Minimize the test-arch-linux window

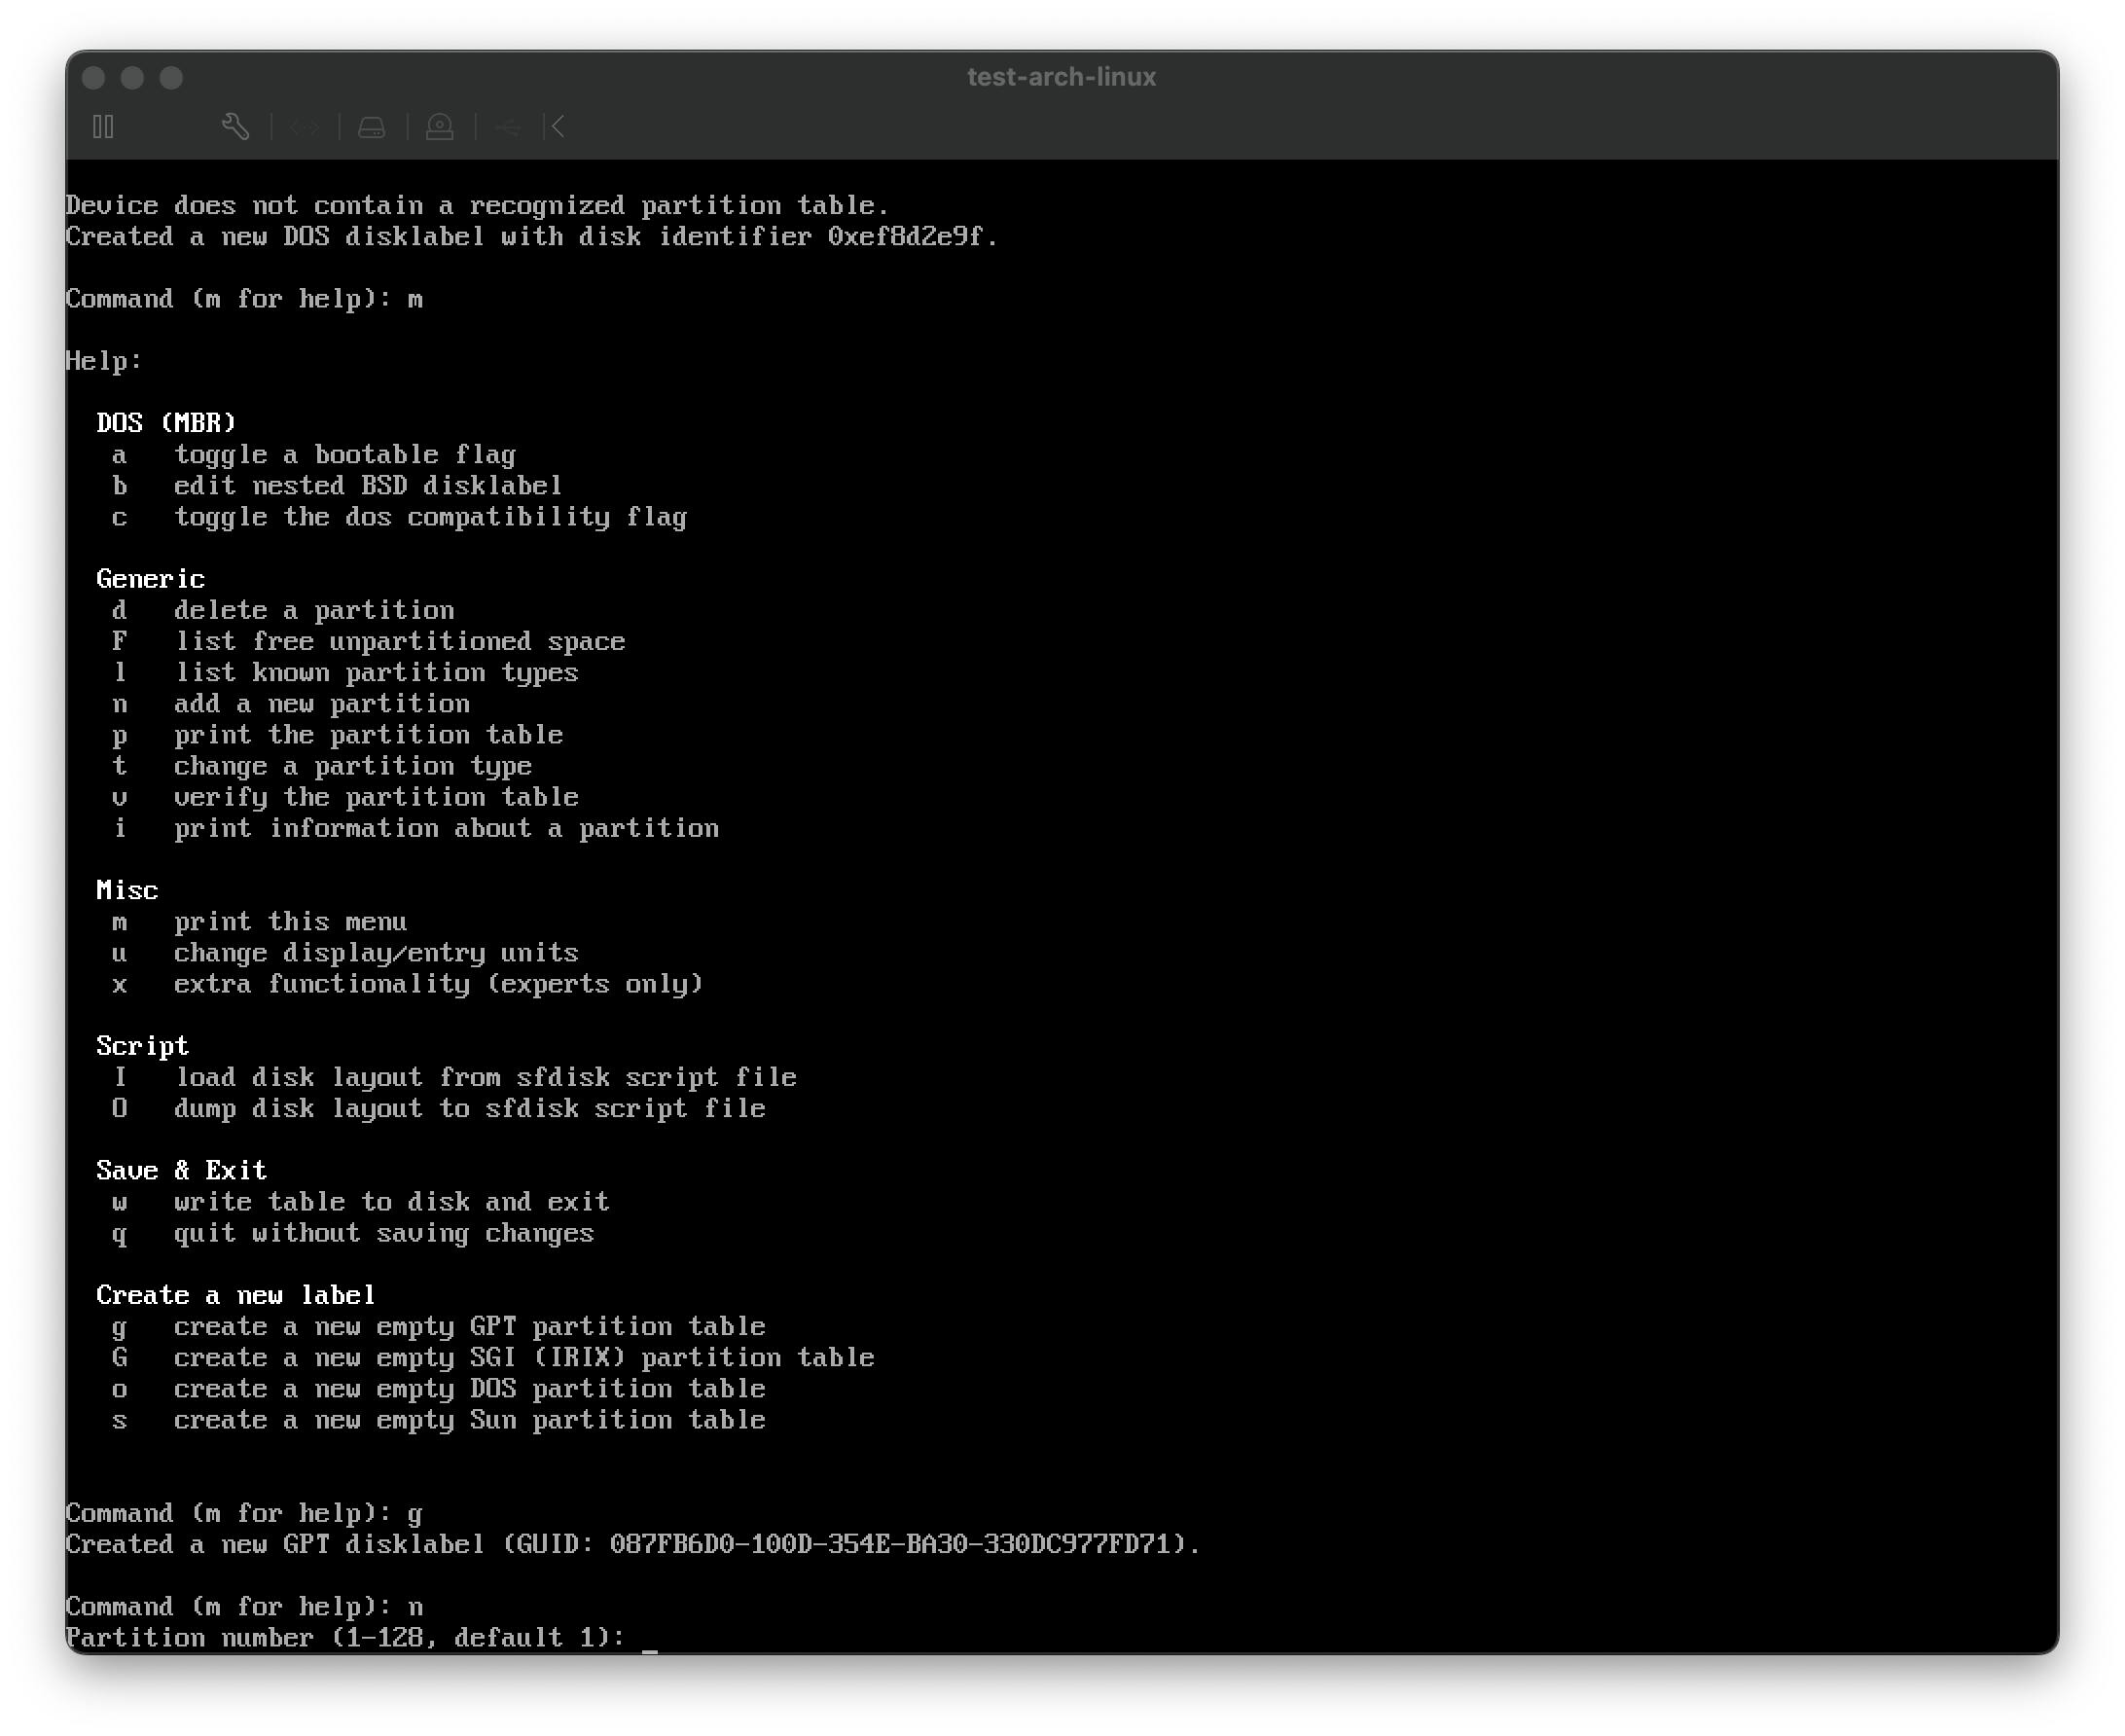[x=133, y=76]
